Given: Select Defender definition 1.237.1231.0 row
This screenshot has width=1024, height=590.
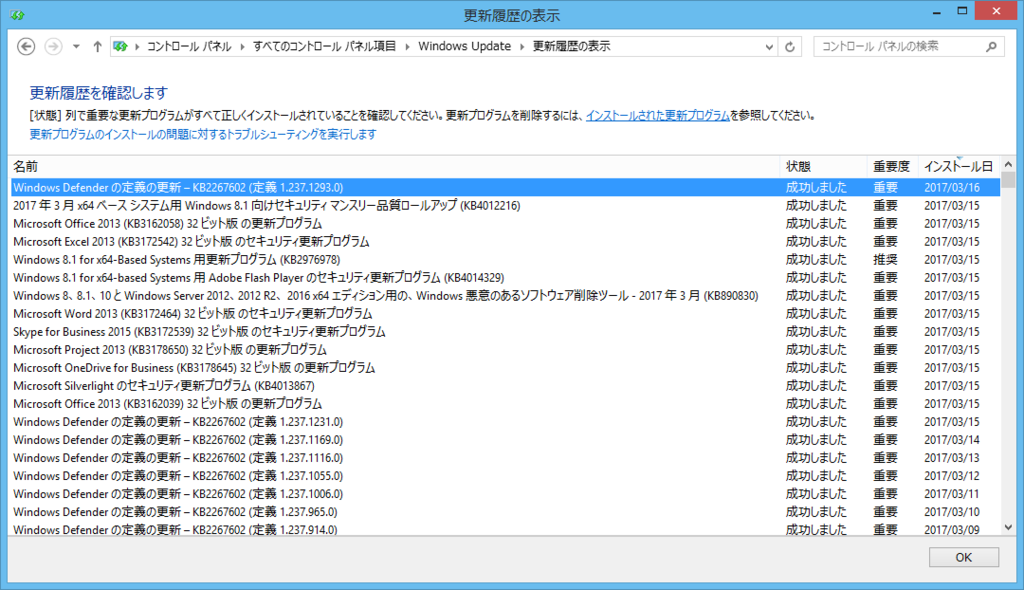Looking at the screenshot, I should (505, 422).
